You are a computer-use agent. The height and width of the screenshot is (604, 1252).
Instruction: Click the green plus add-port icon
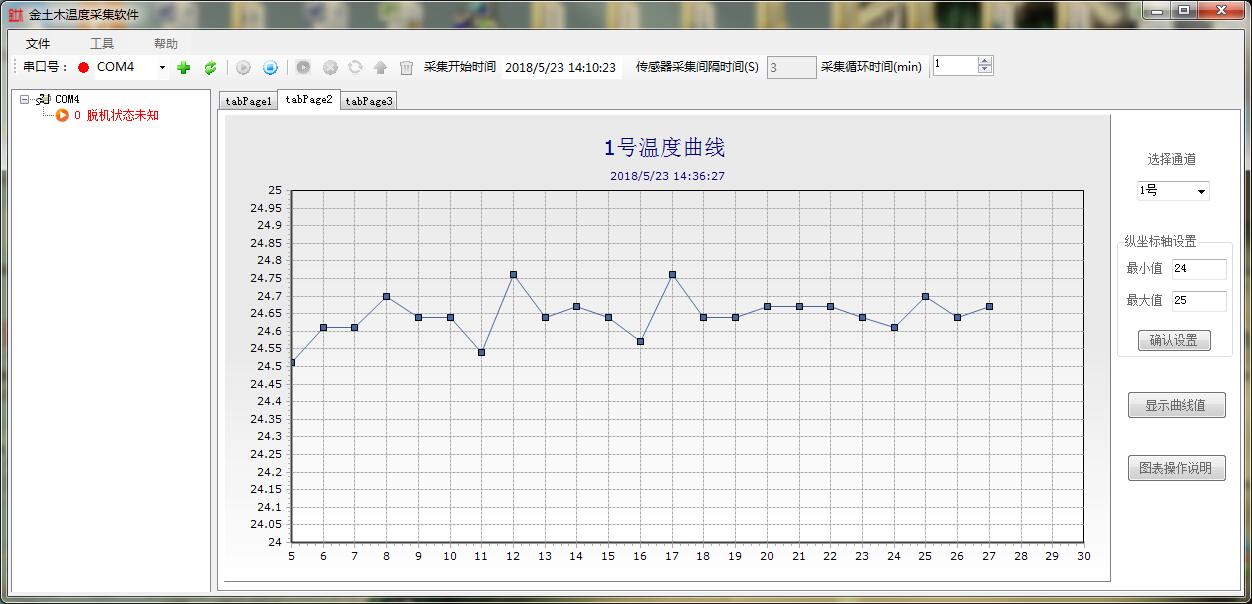[183, 68]
